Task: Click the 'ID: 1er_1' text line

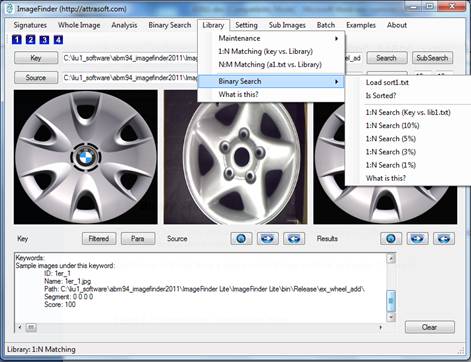Action: [57, 273]
